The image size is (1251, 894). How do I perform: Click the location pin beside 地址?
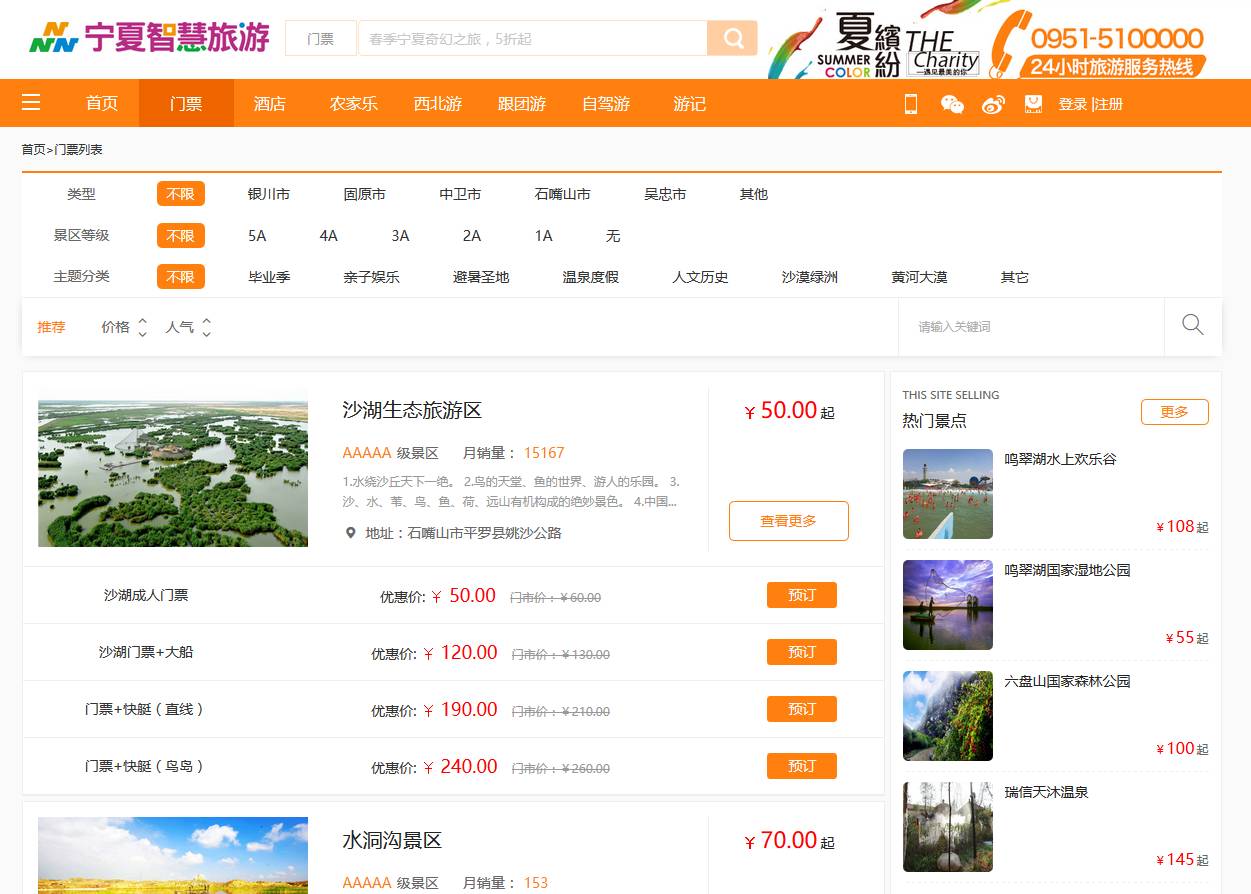coord(350,533)
